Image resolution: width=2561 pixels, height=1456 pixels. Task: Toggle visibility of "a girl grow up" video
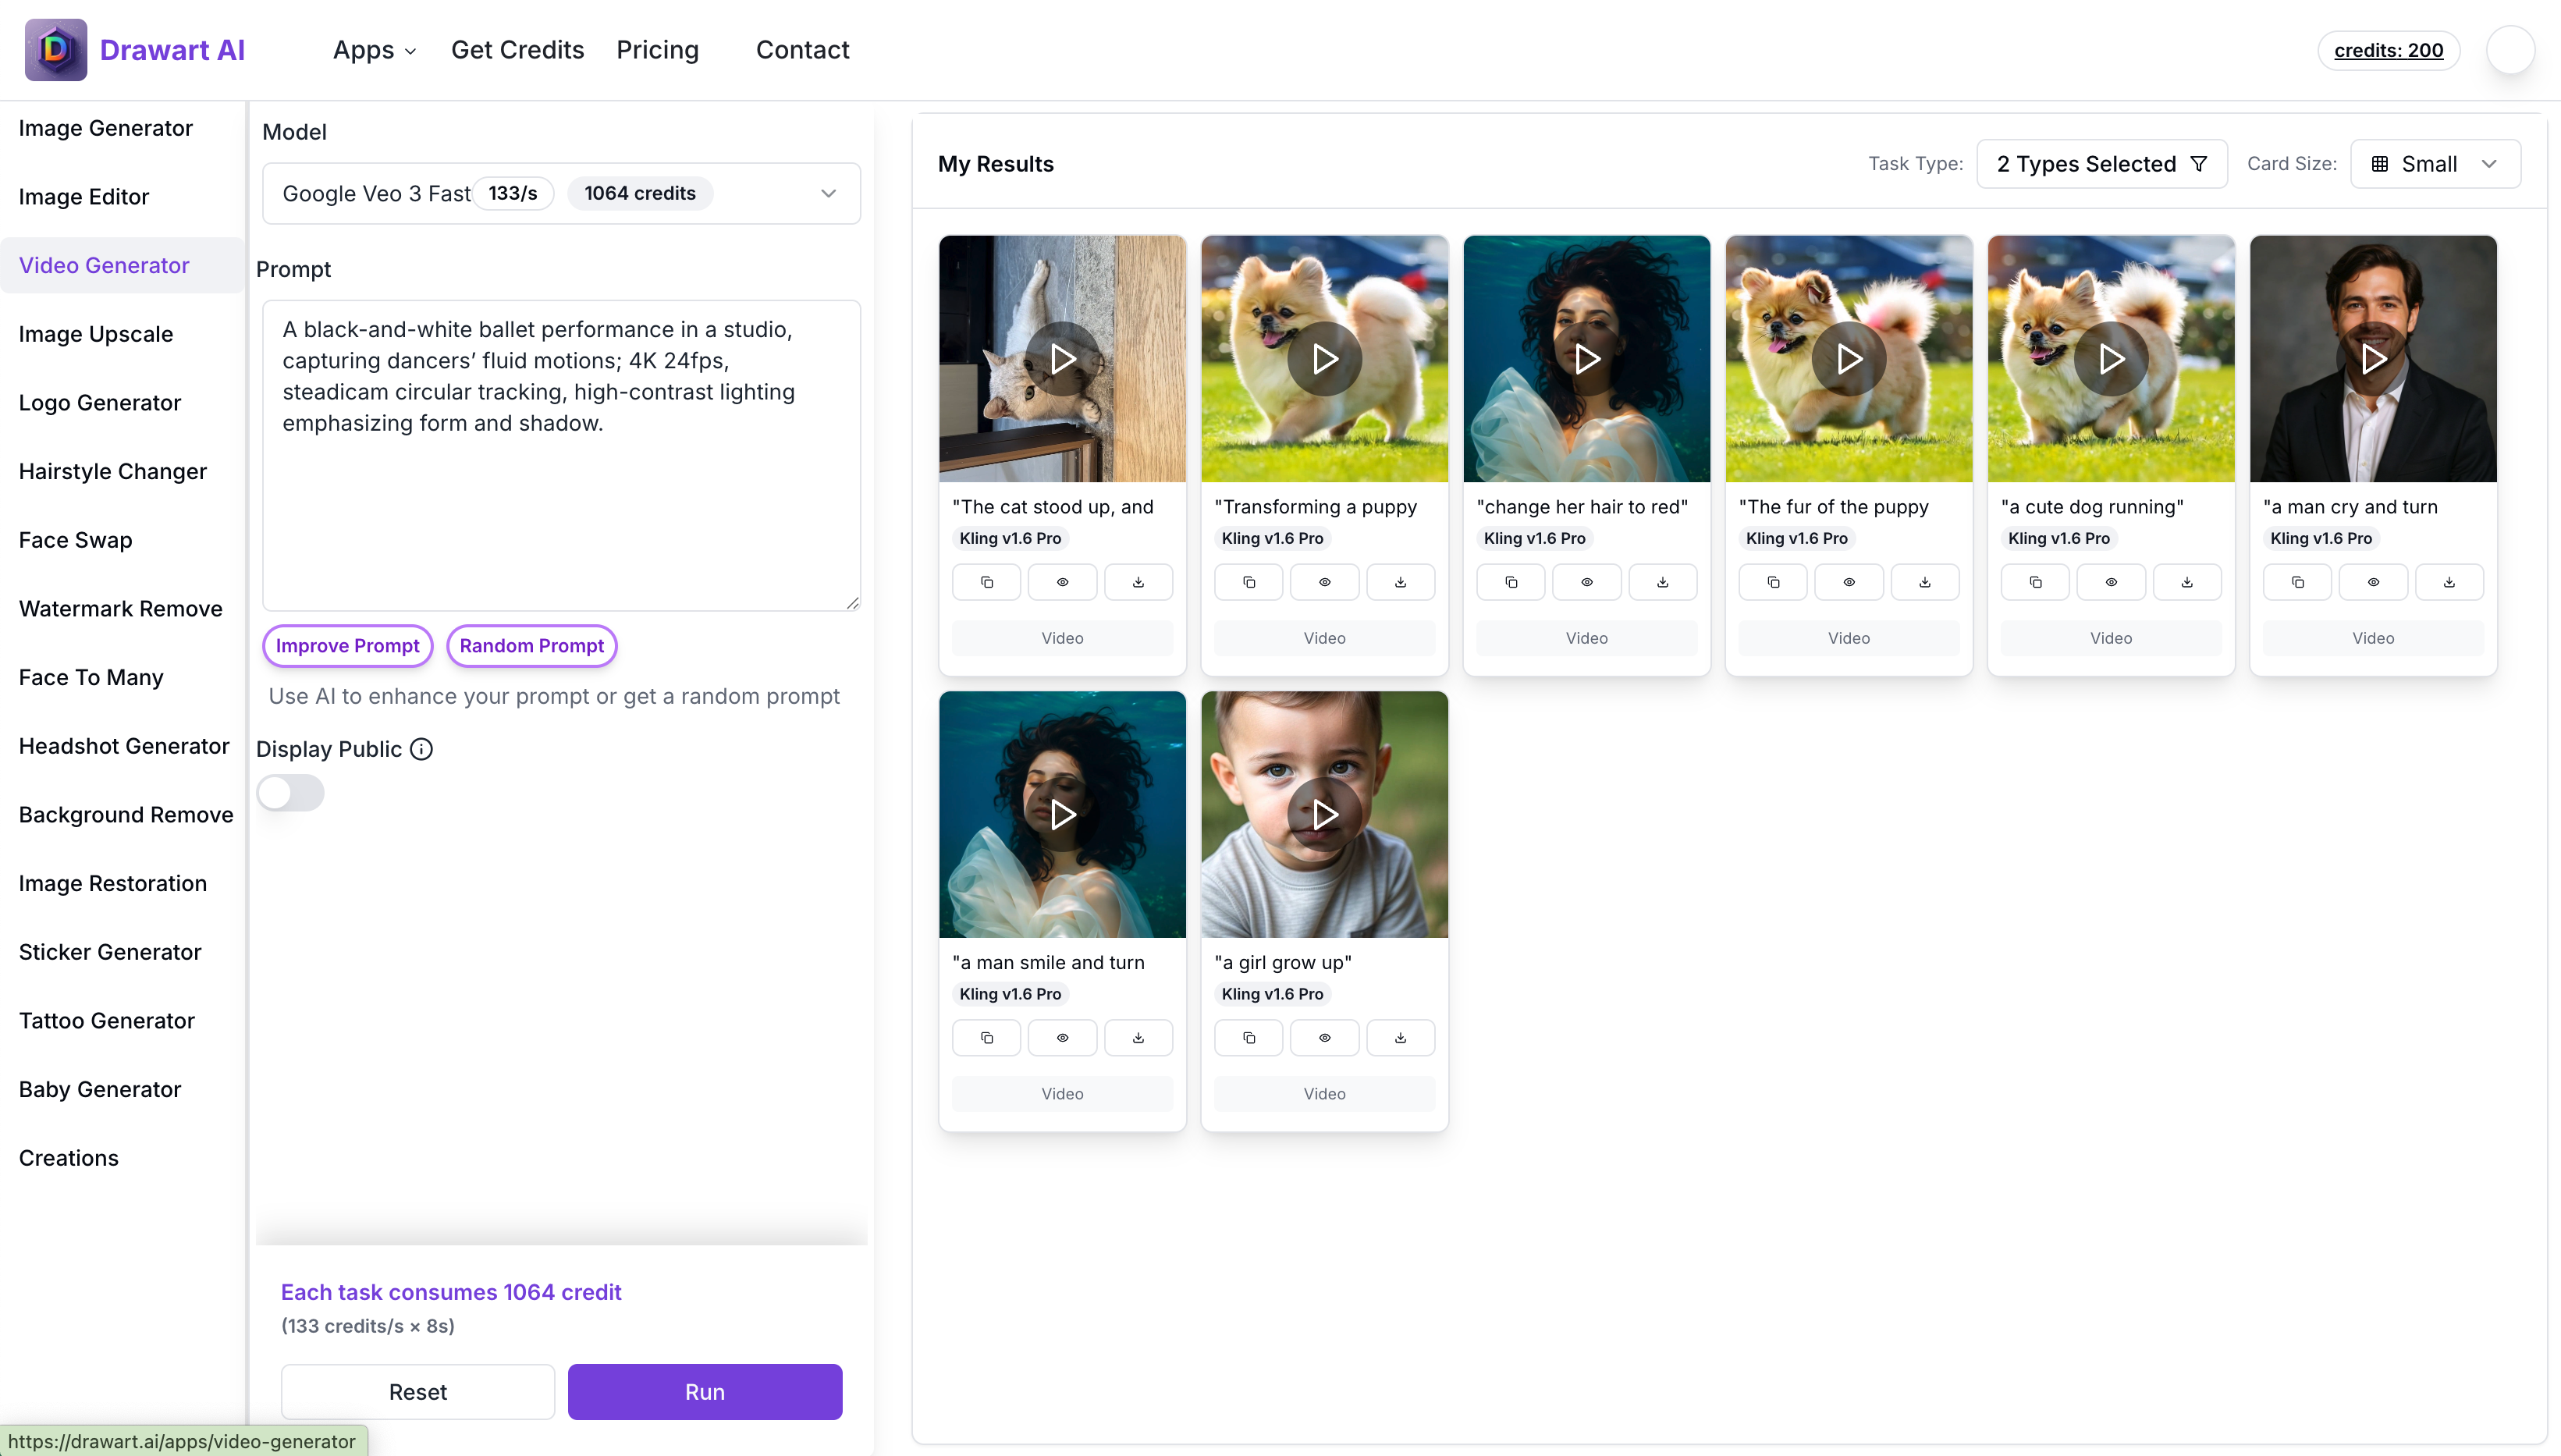1324,1038
